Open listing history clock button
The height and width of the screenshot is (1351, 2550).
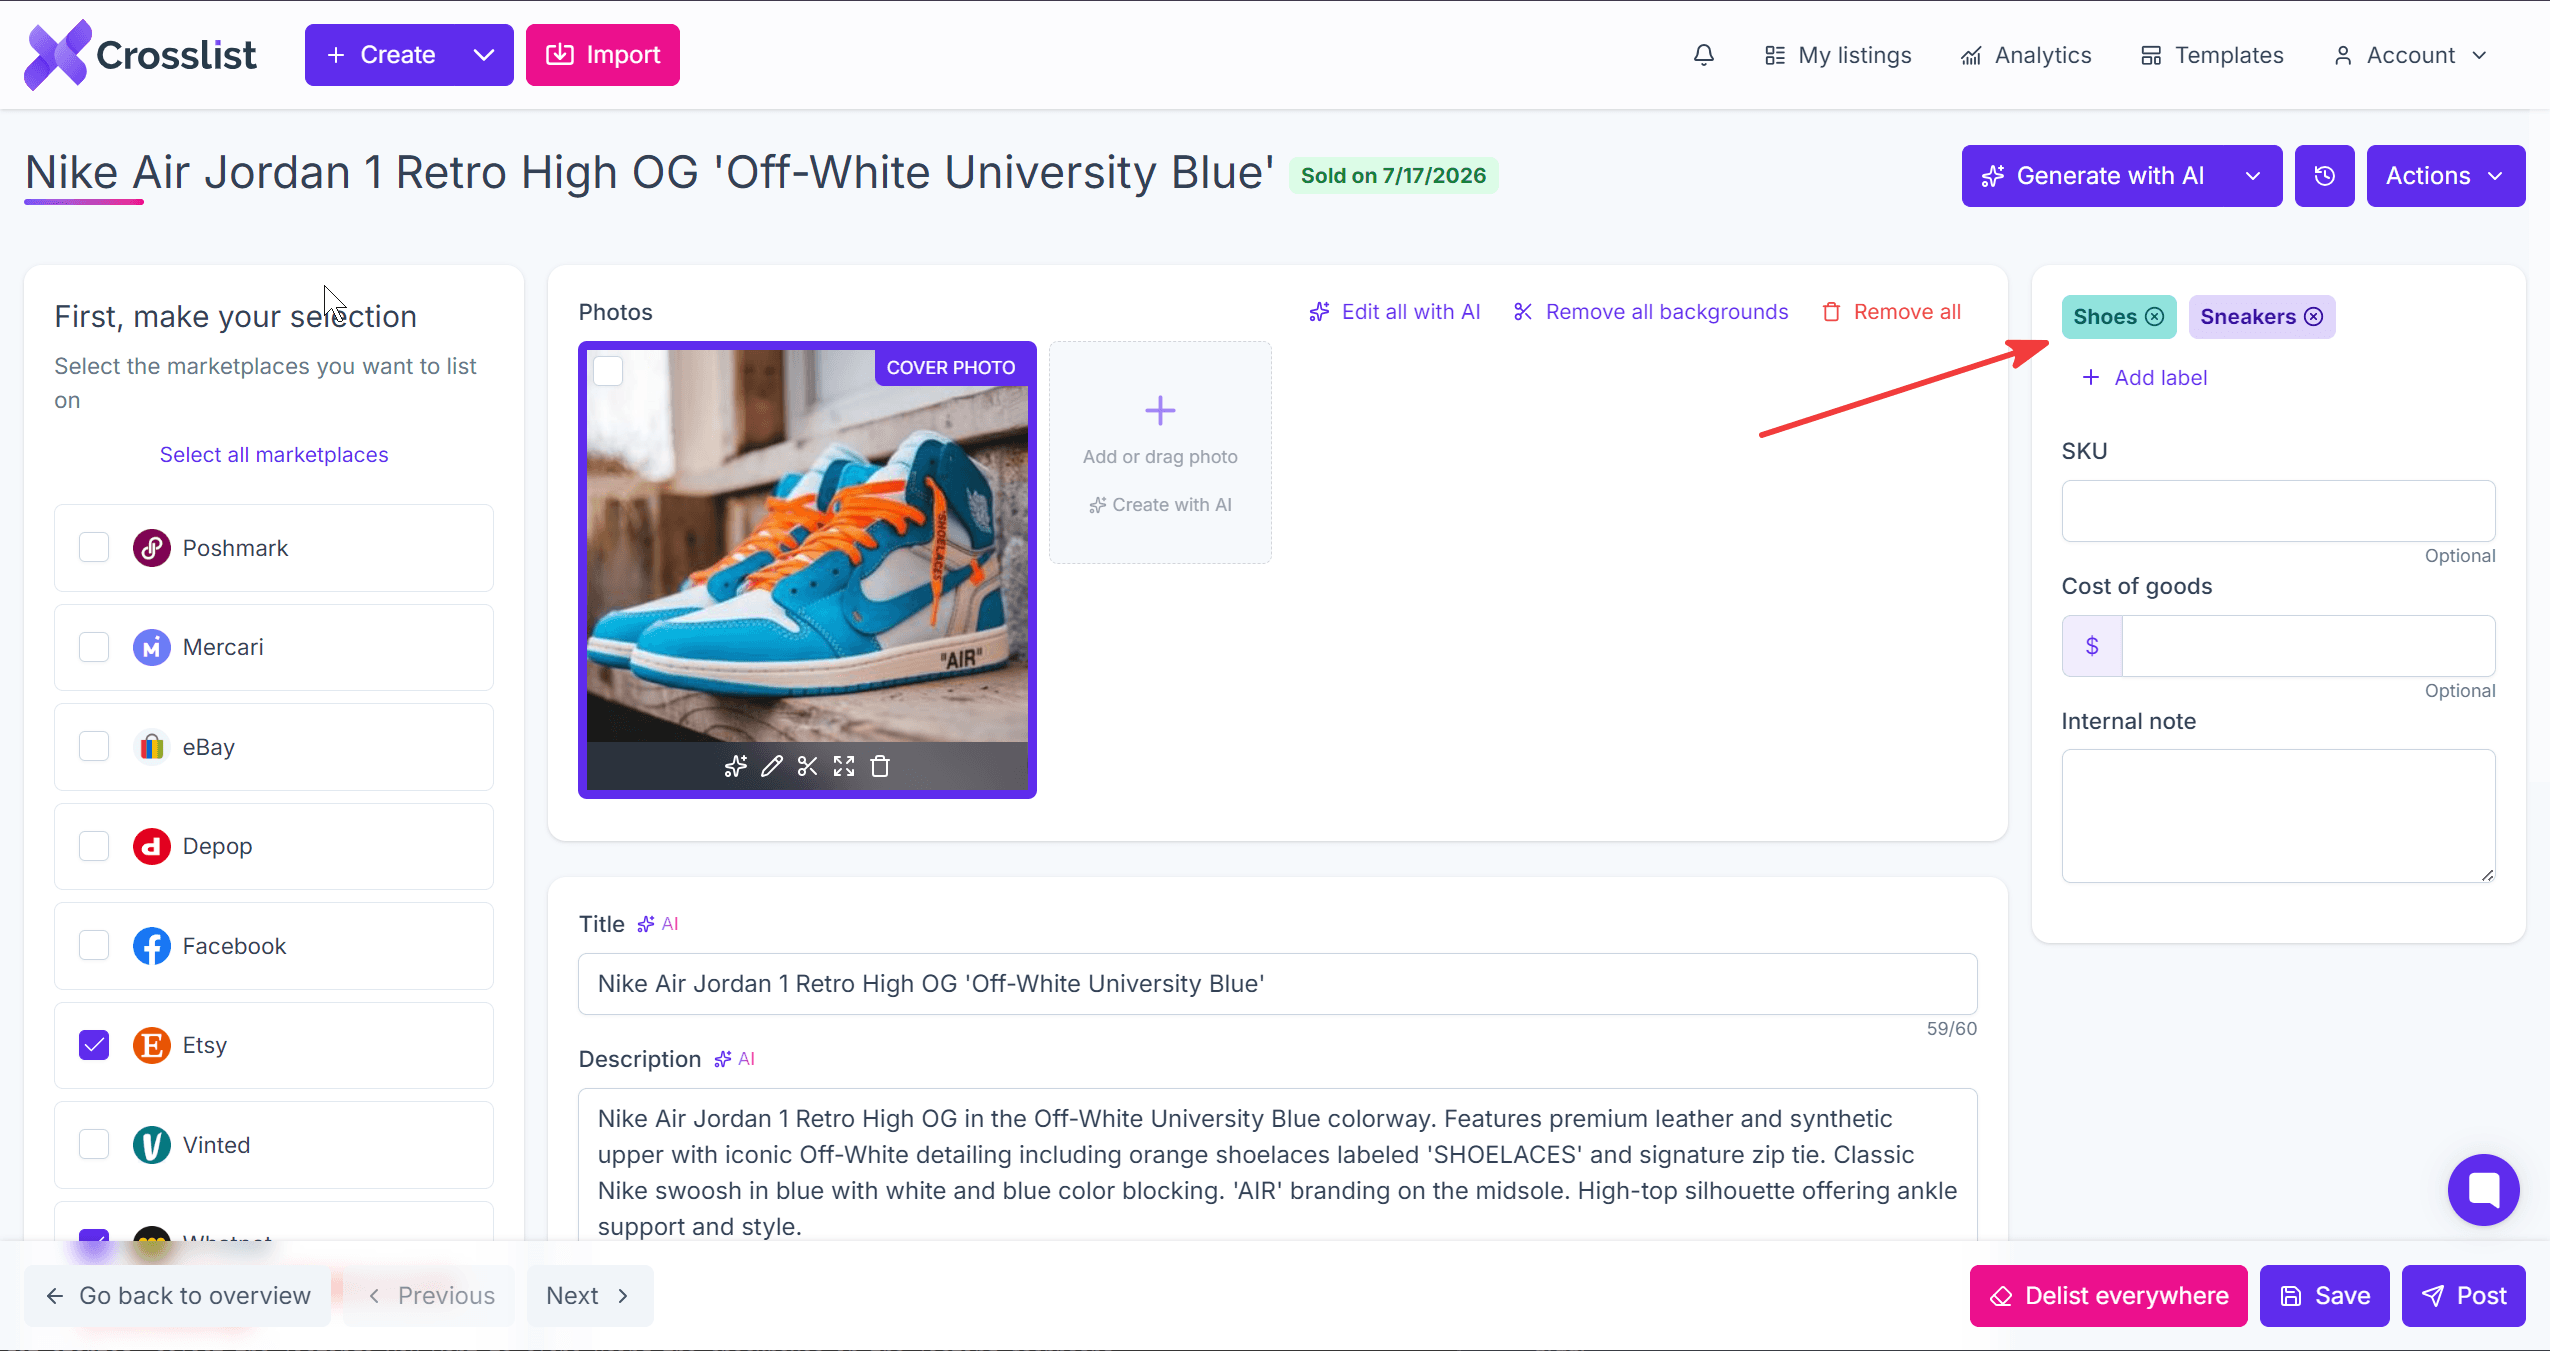2325,176
